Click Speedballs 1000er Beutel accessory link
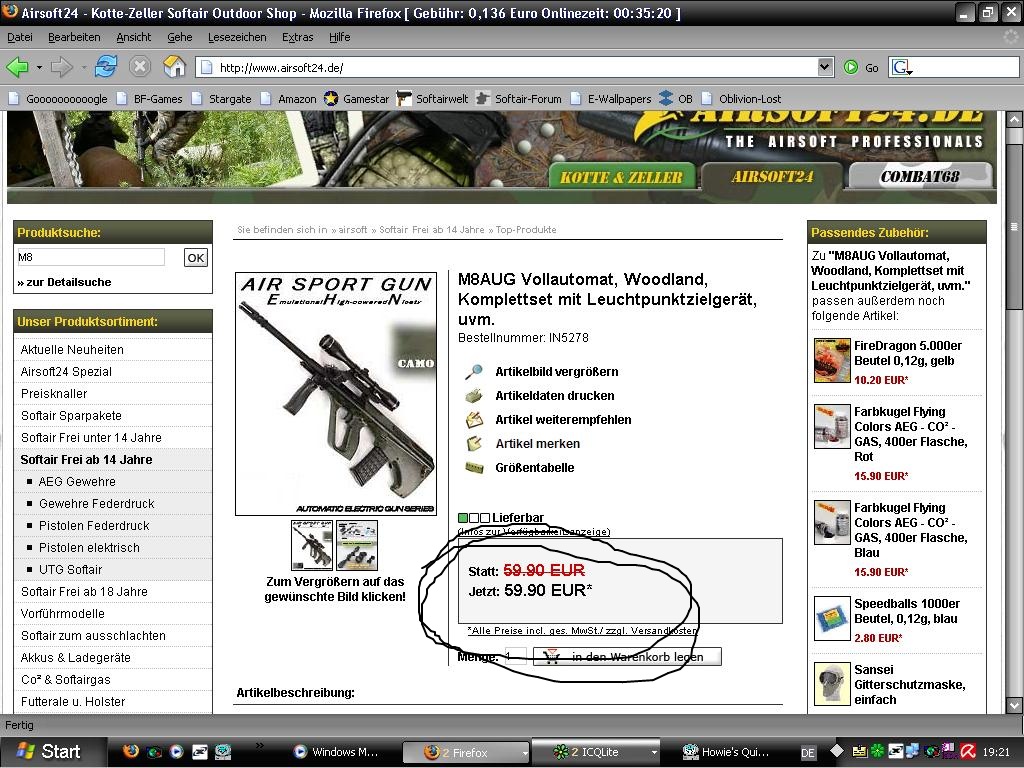The width and height of the screenshot is (1024, 768). (906, 611)
